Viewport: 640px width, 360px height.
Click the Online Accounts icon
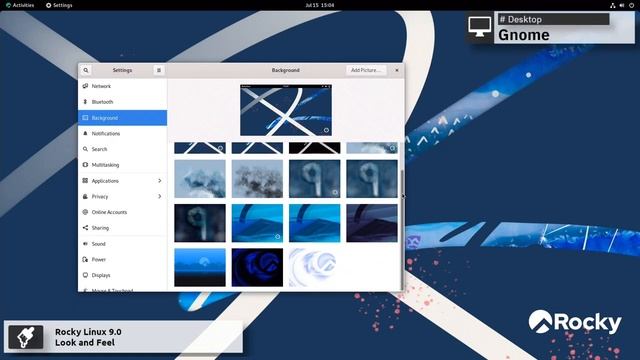[x=85, y=212]
